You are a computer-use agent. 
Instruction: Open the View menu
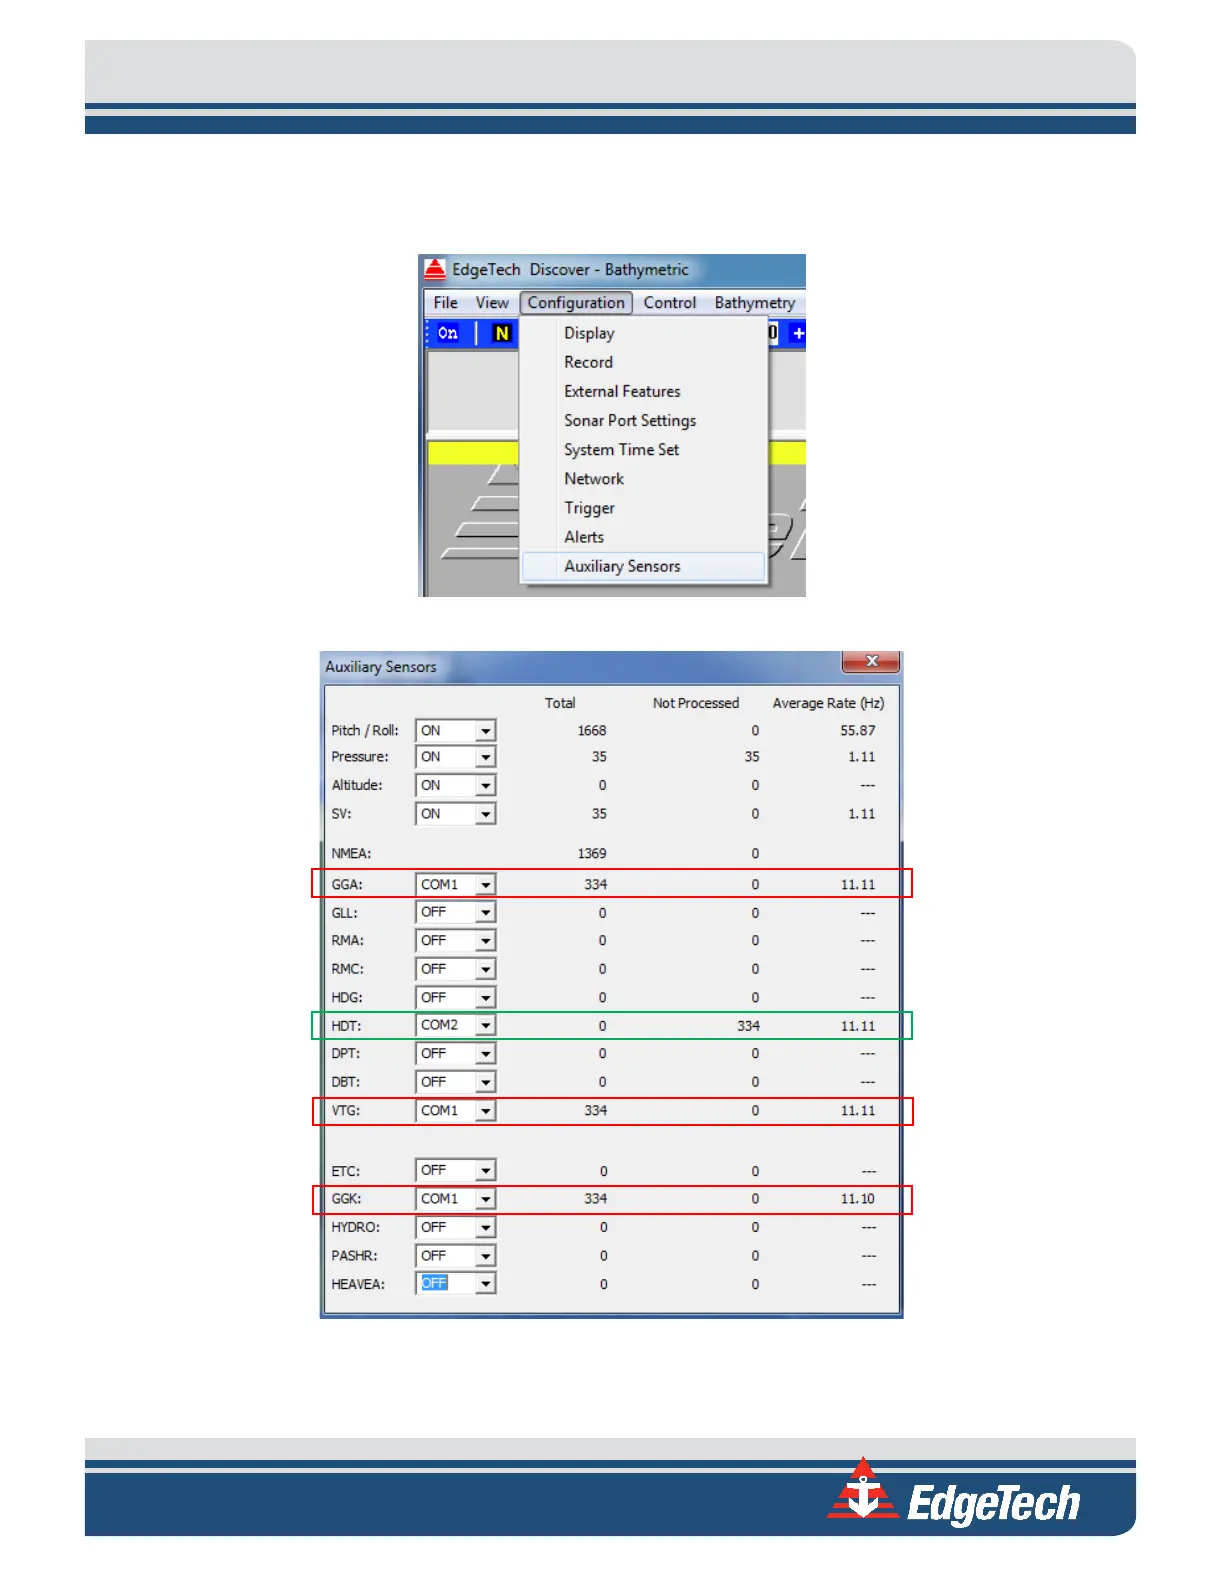(492, 303)
